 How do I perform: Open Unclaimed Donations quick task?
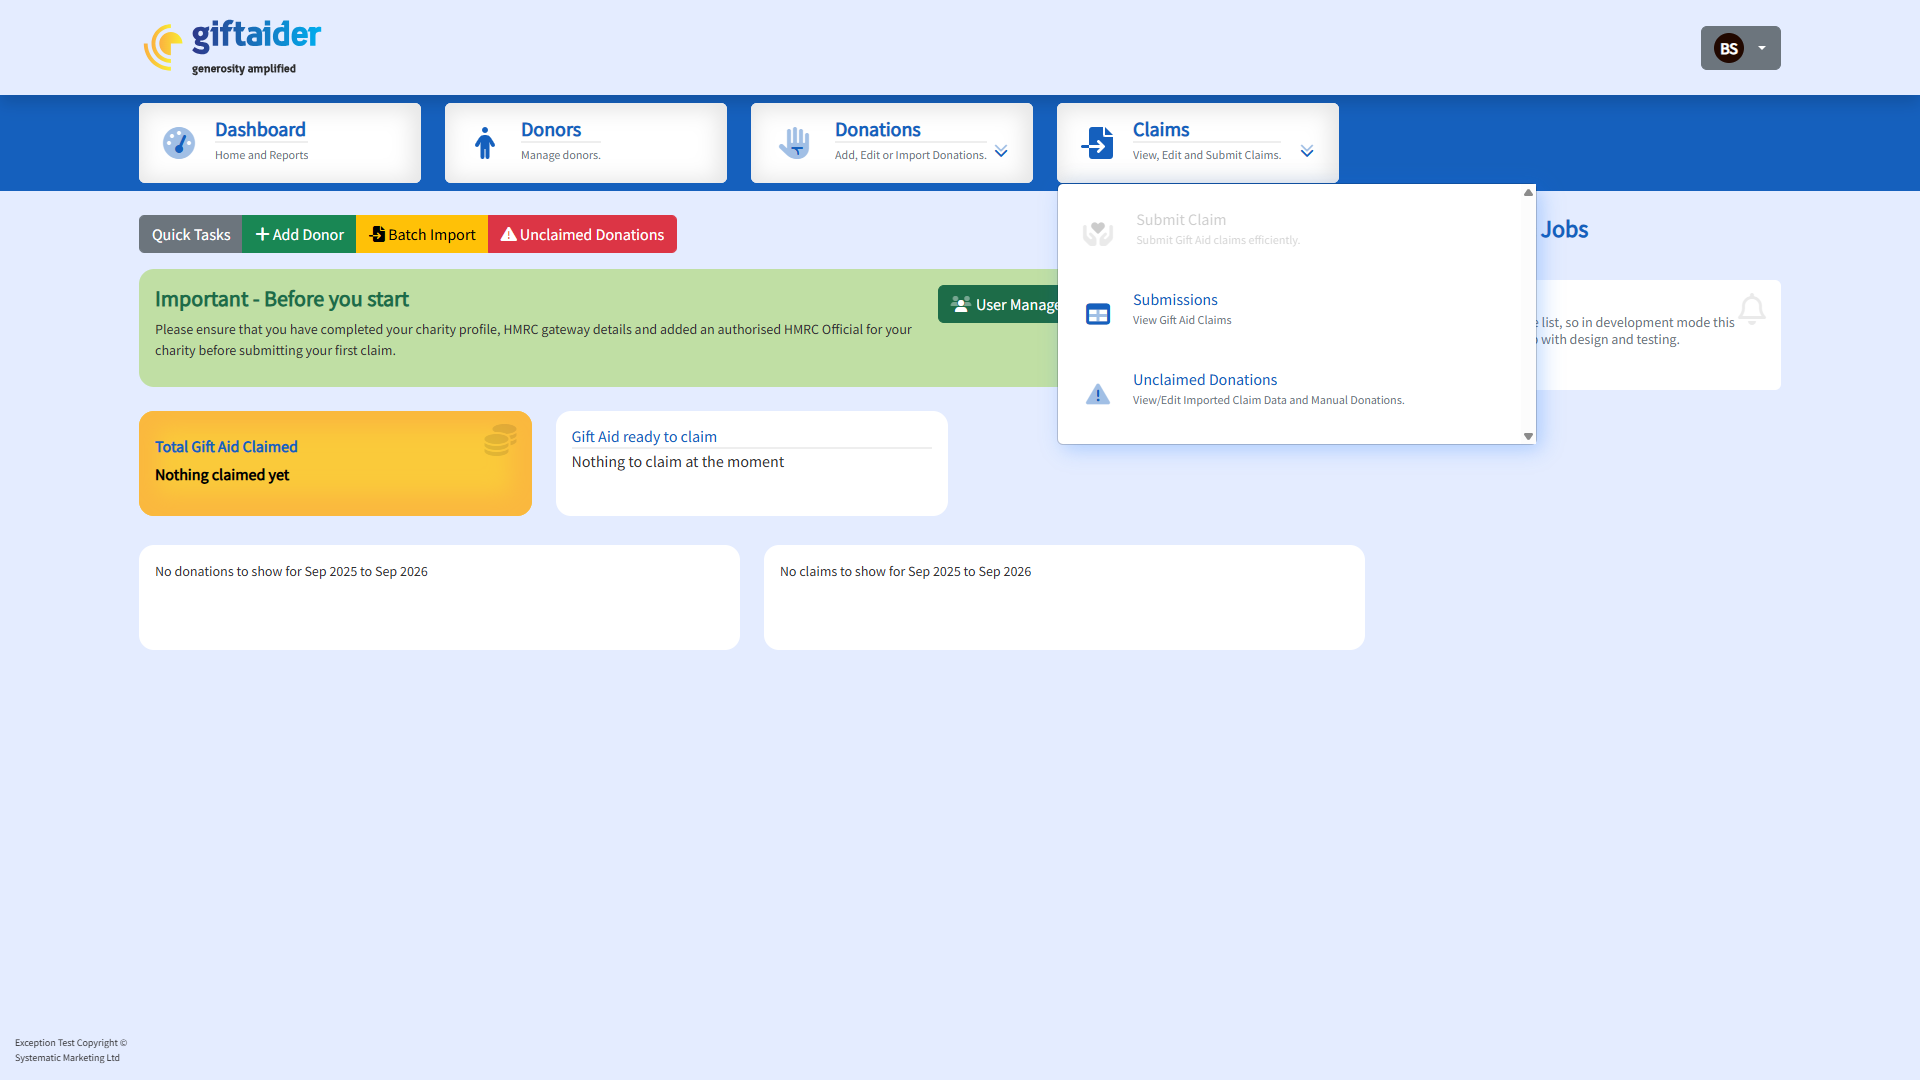582,234
